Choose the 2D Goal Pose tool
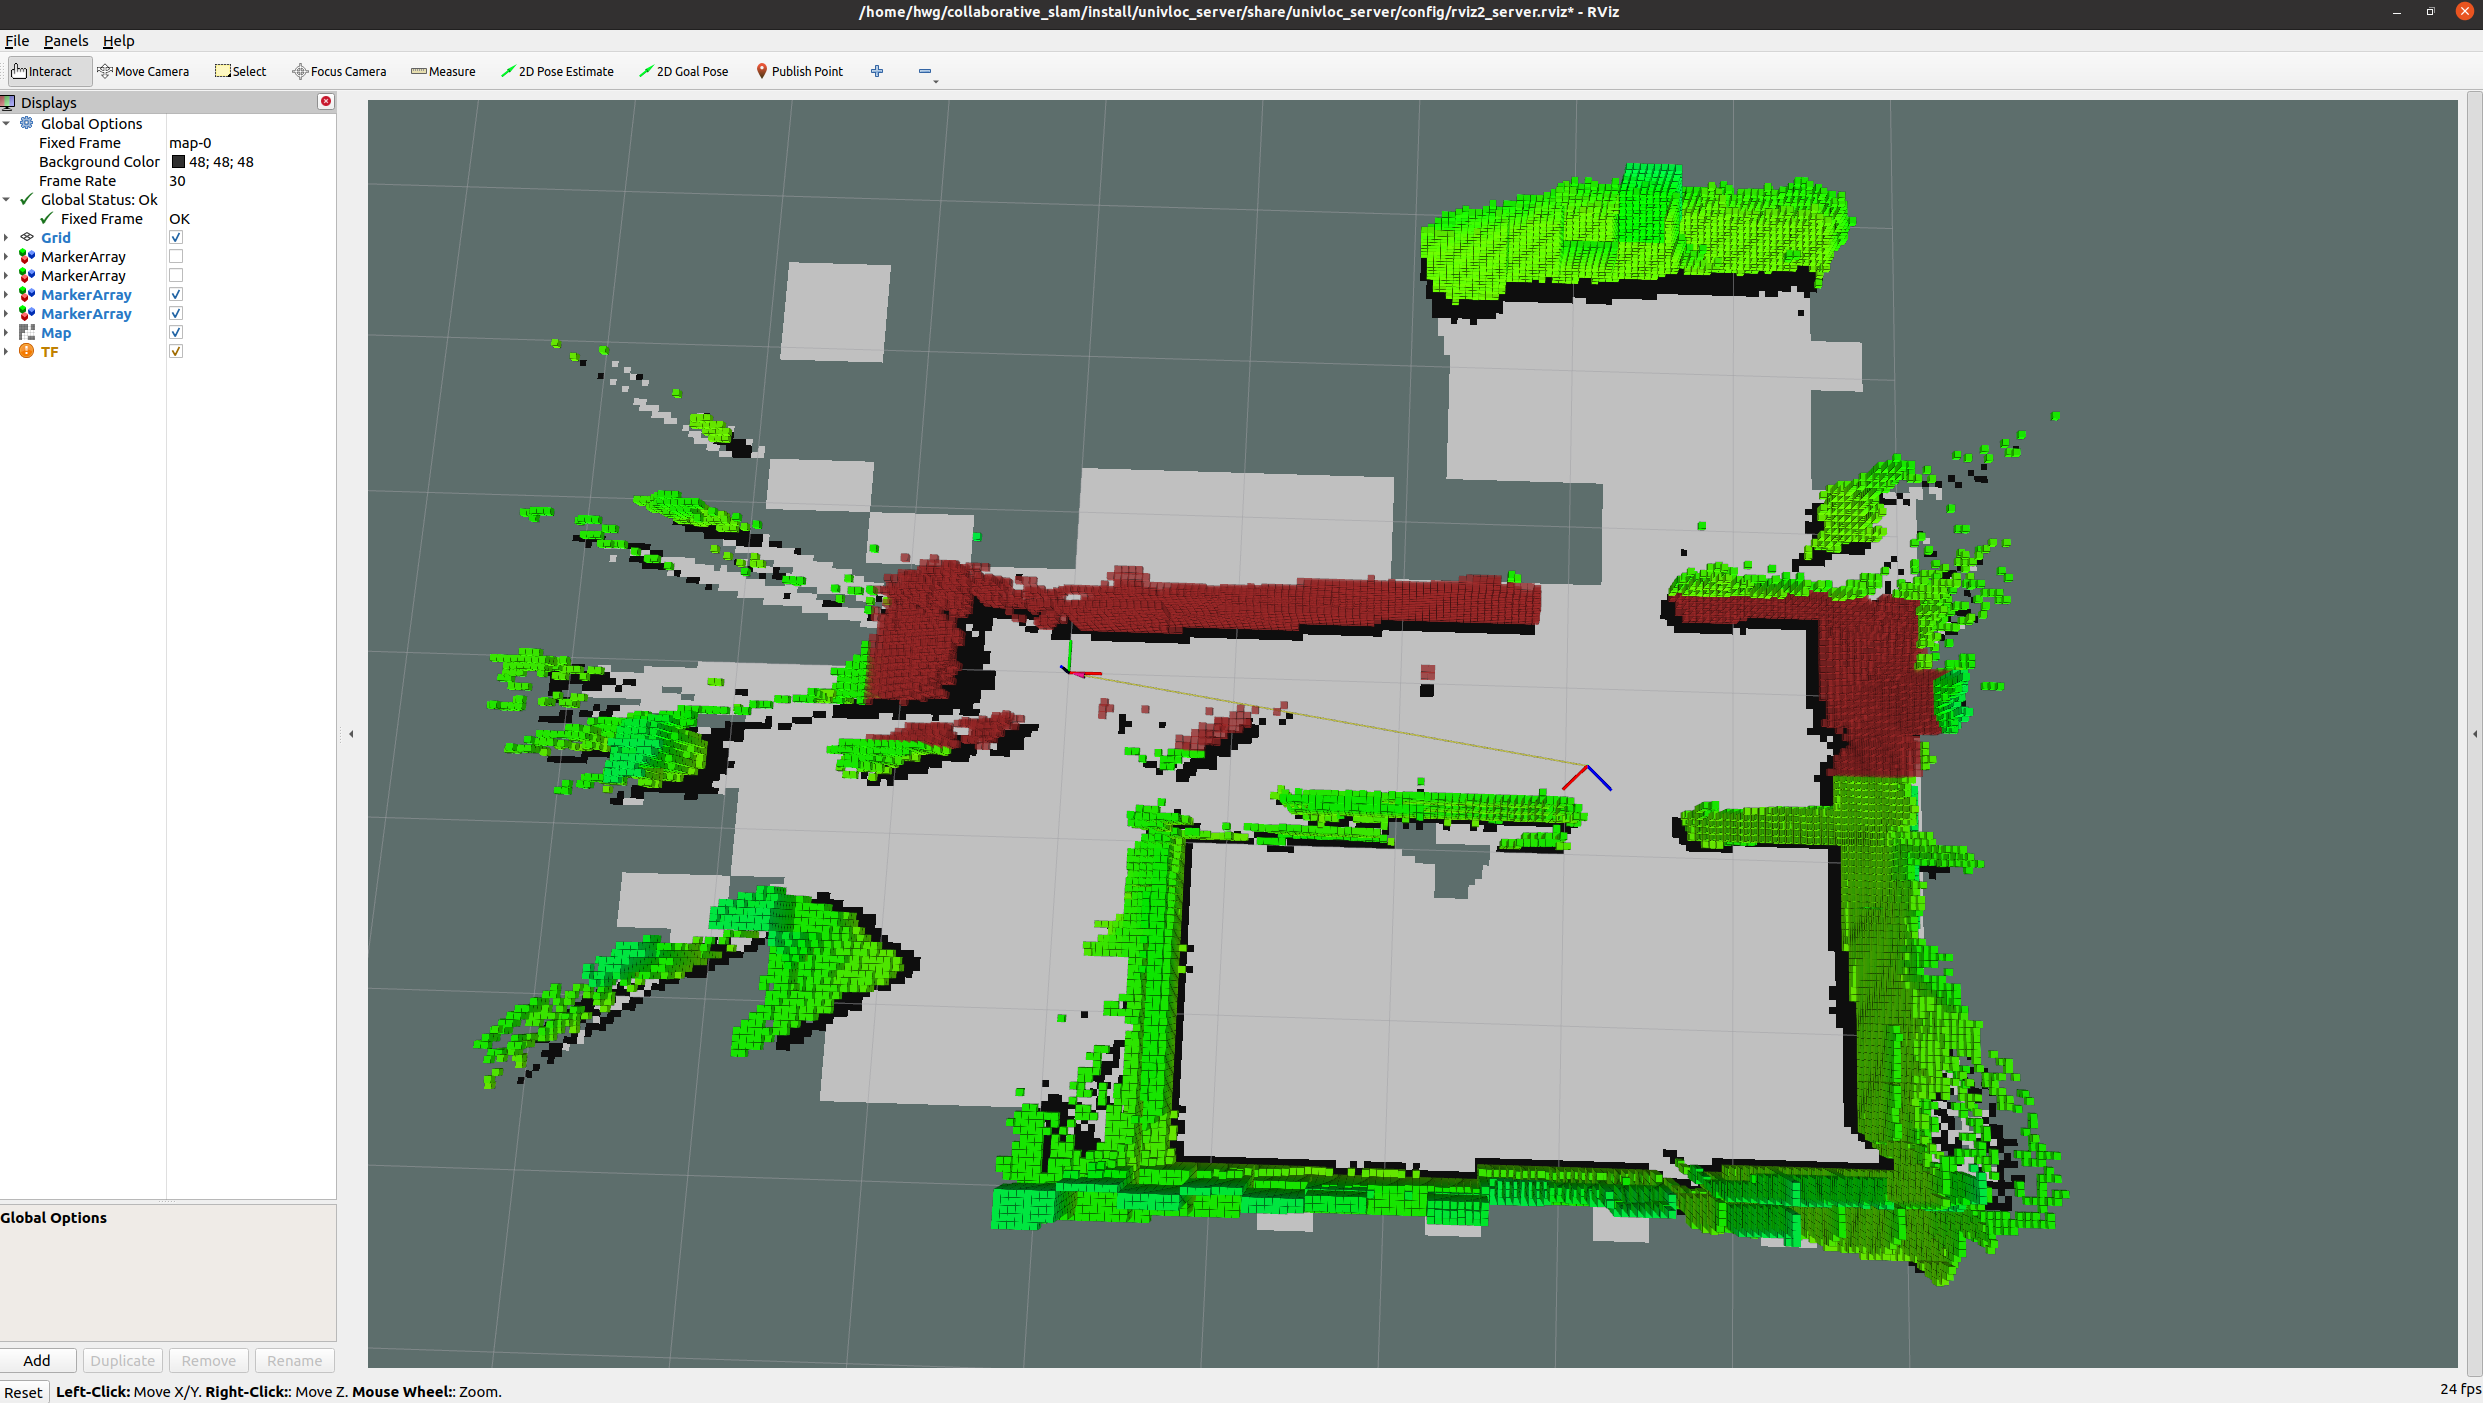 [x=683, y=71]
